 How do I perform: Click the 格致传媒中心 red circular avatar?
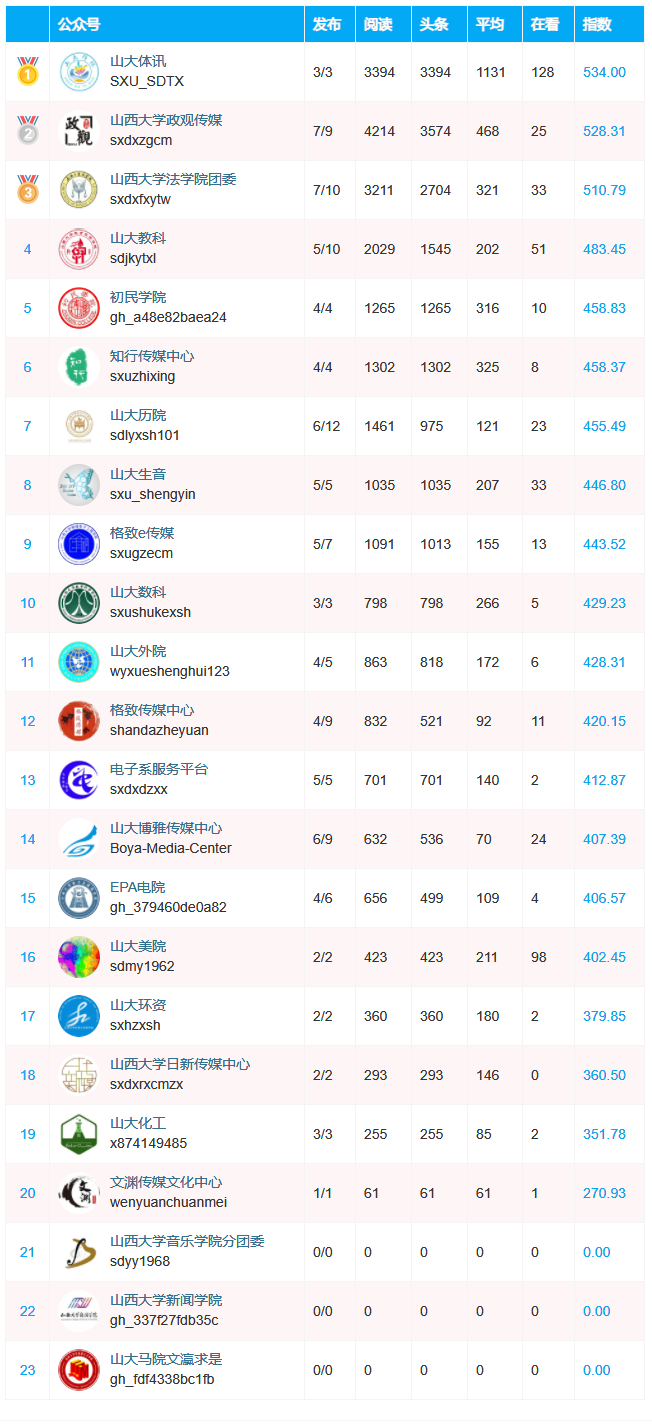click(x=79, y=720)
